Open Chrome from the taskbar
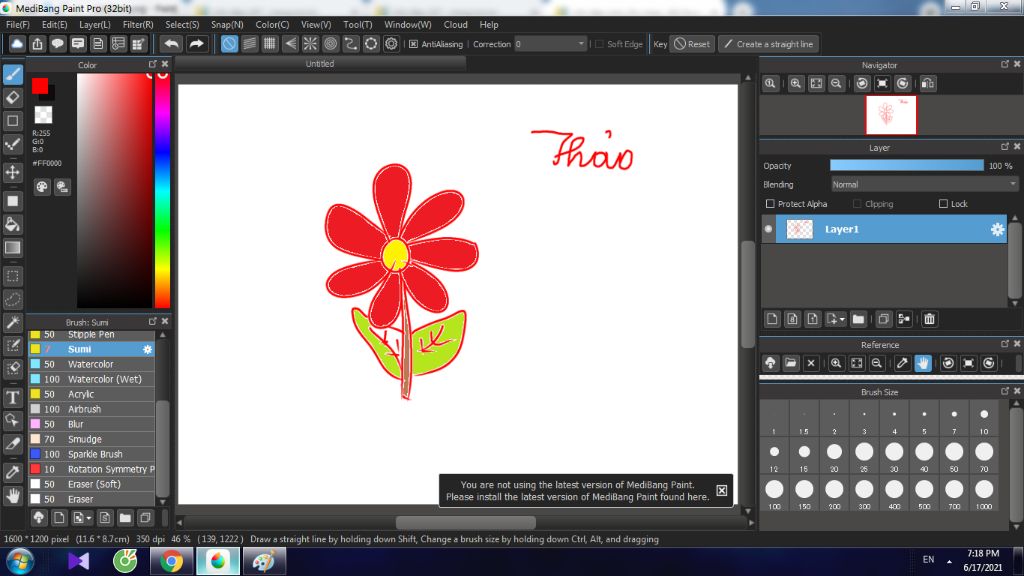The width and height of the screenshot is (1024, 576). [171, 562]
